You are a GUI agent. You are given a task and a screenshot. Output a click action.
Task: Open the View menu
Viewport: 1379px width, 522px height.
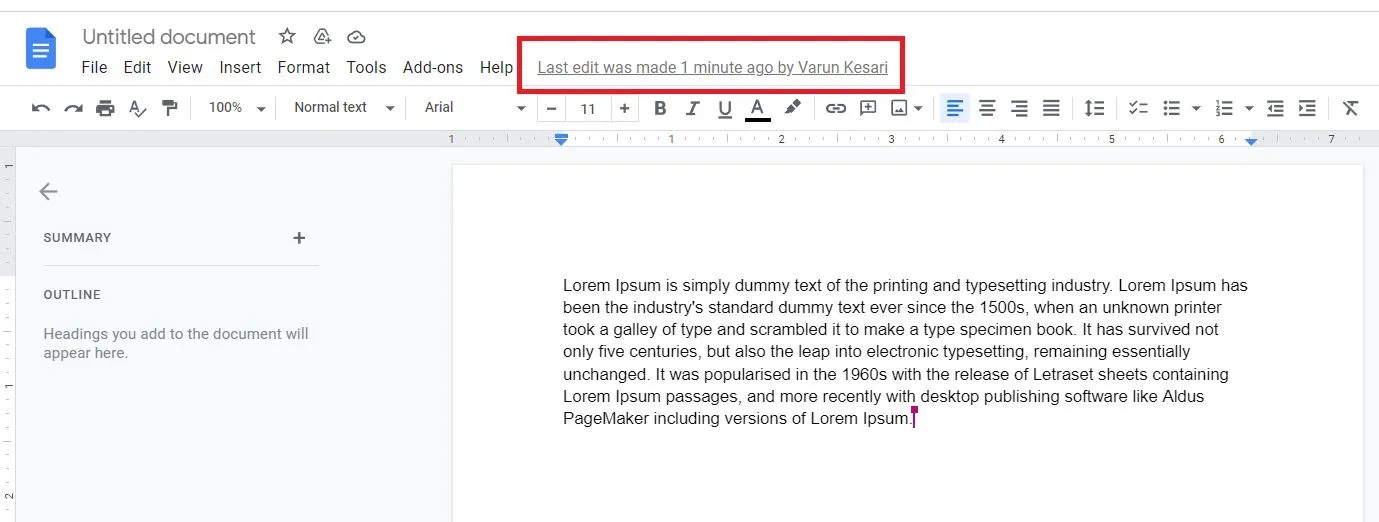click(185, 67)
